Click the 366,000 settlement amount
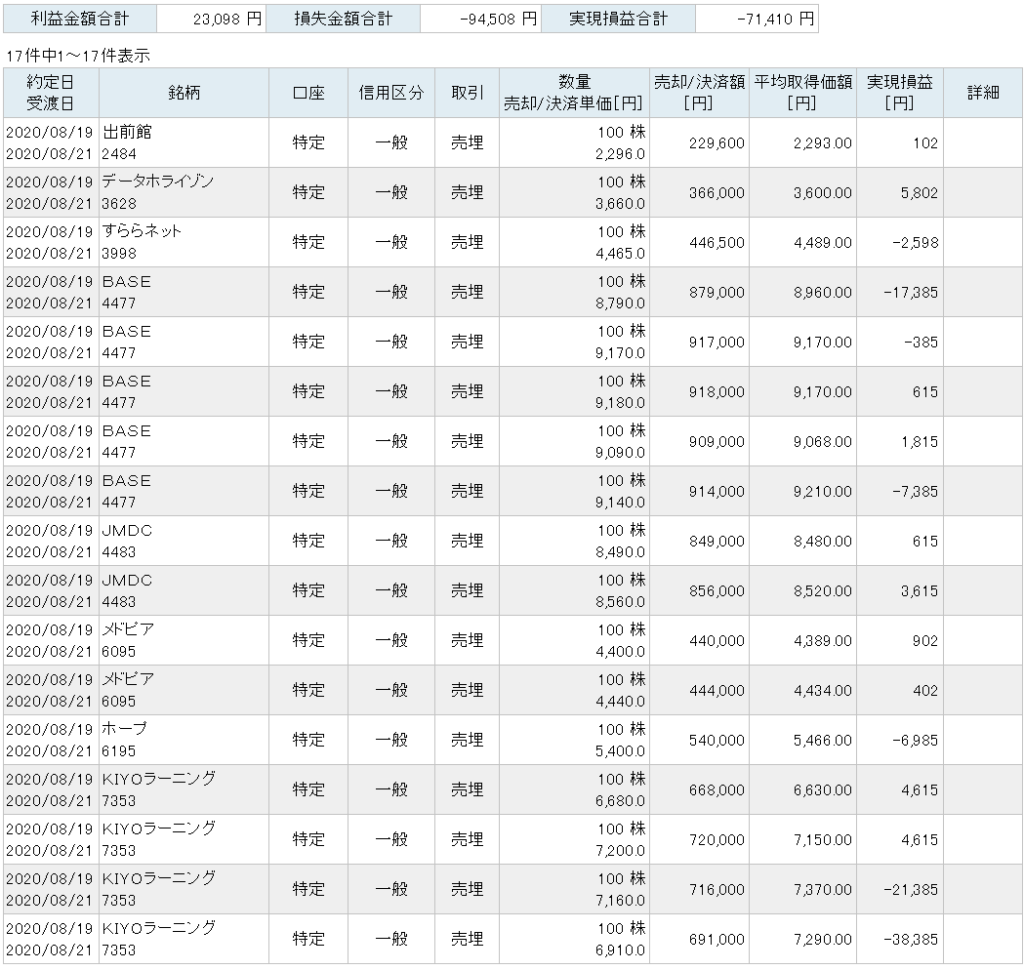The image size is (1024, 970). point(716,193)
